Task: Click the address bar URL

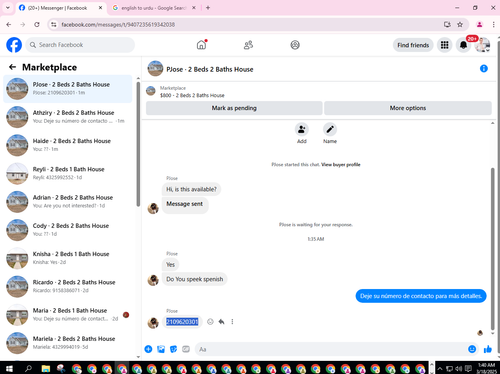Action: point(118,25)
